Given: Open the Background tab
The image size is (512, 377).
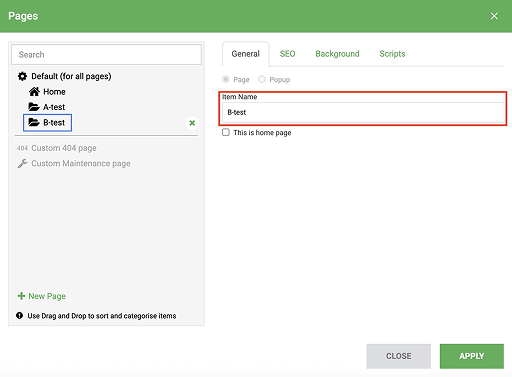Looking at the screenshot, I should point(337,54).
